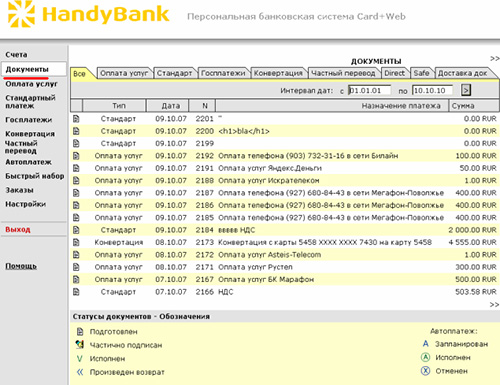Click the start date field 01.01.01

coord(369,90)
